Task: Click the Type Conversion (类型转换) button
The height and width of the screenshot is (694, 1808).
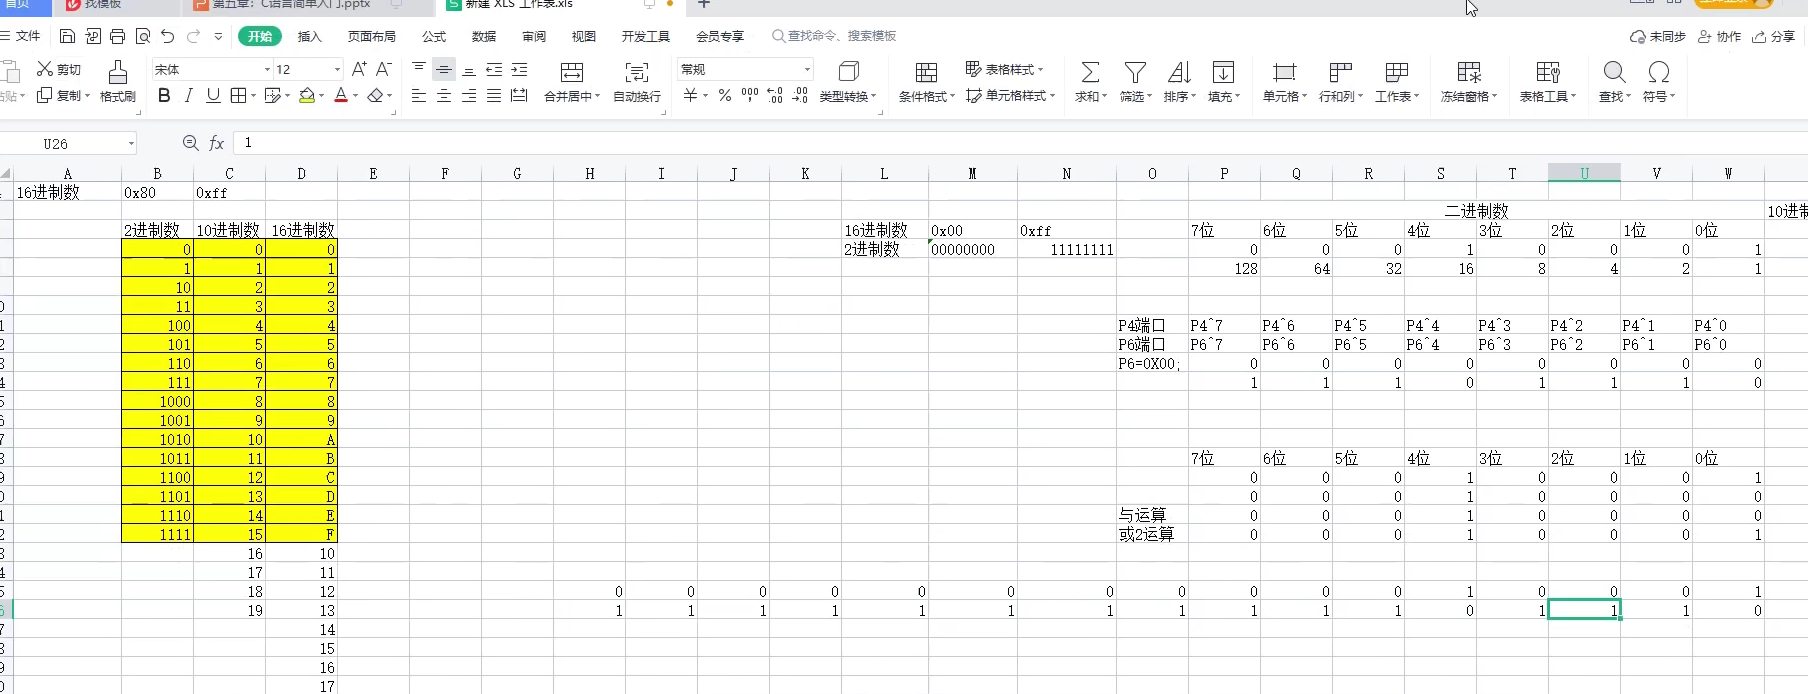Action: tap(848, 82)
